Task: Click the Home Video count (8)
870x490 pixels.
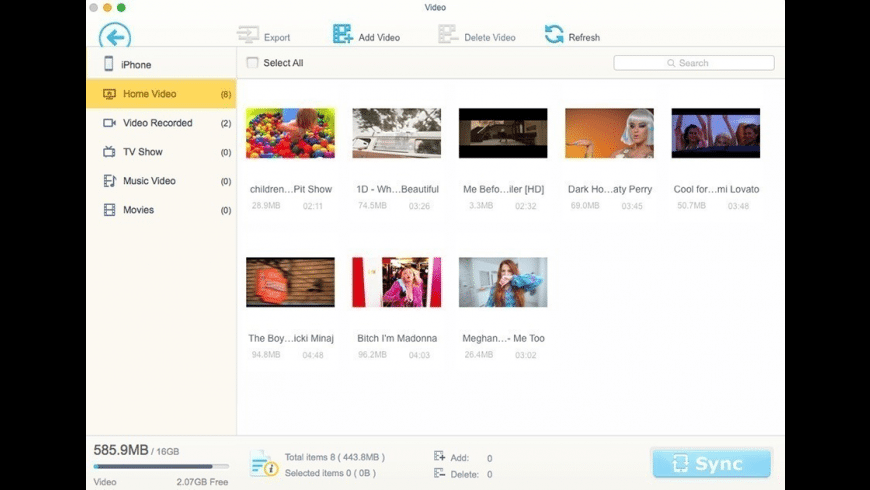Action: click(x=226, y=94)
